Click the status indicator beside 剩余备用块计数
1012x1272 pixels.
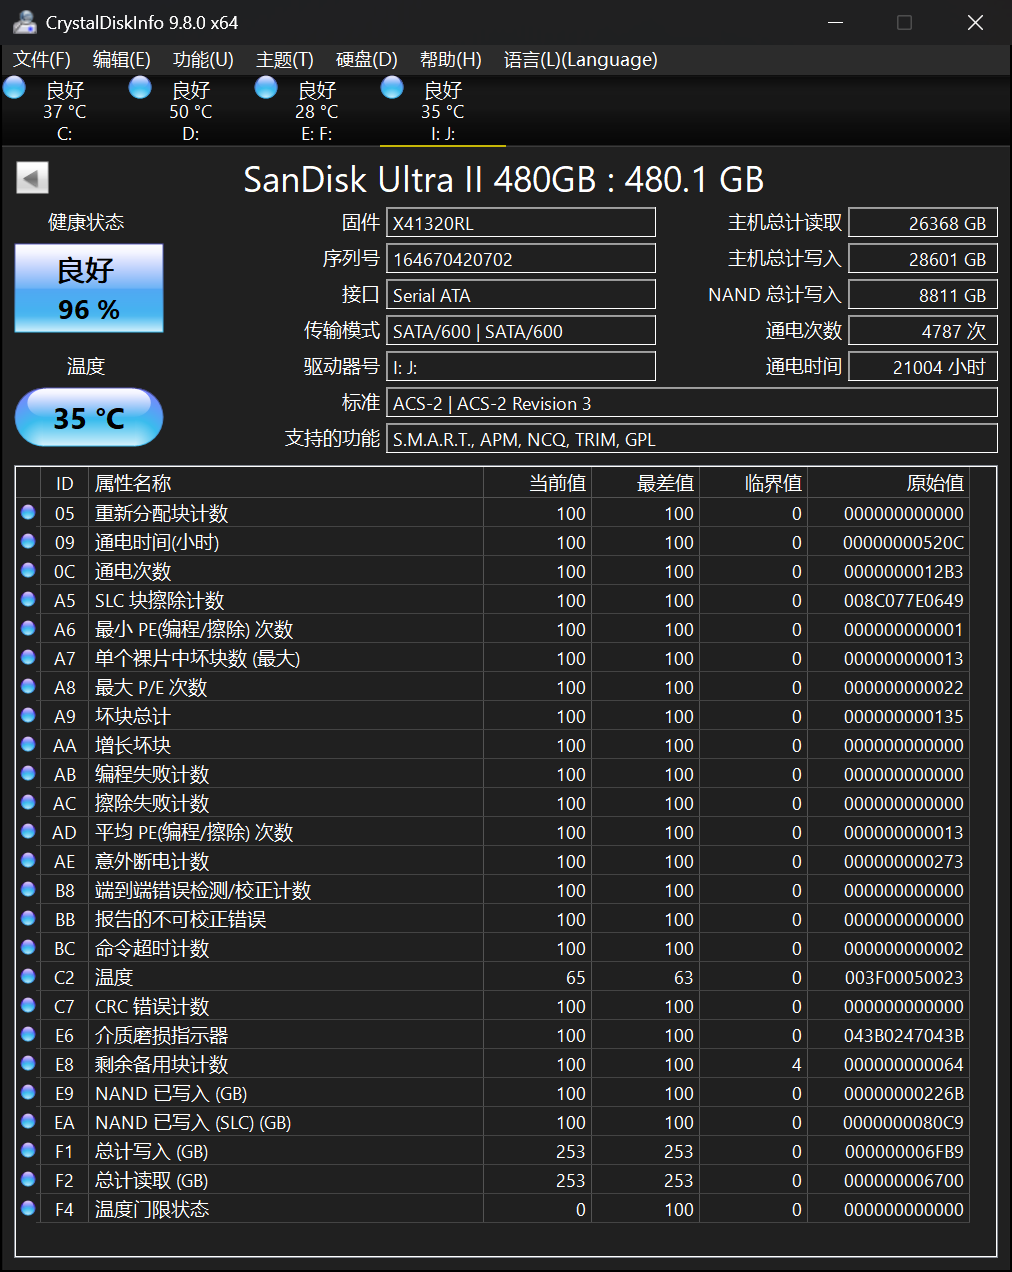28,1063
